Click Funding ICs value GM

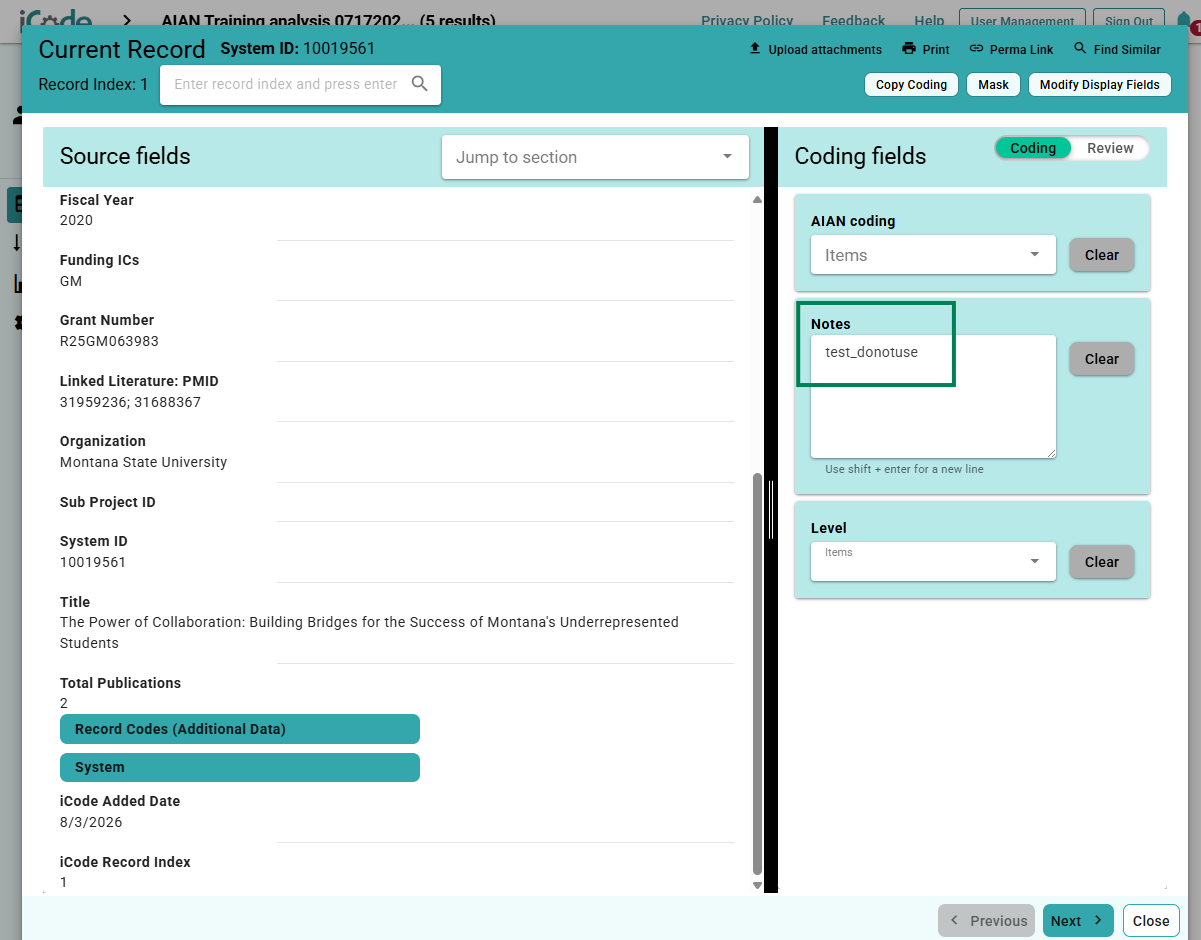pos(71,281)
